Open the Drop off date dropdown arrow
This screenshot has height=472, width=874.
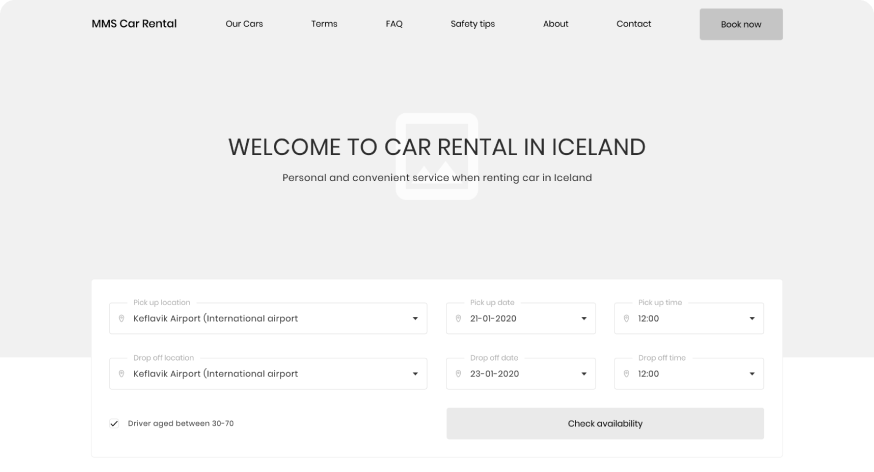[584, 374]
